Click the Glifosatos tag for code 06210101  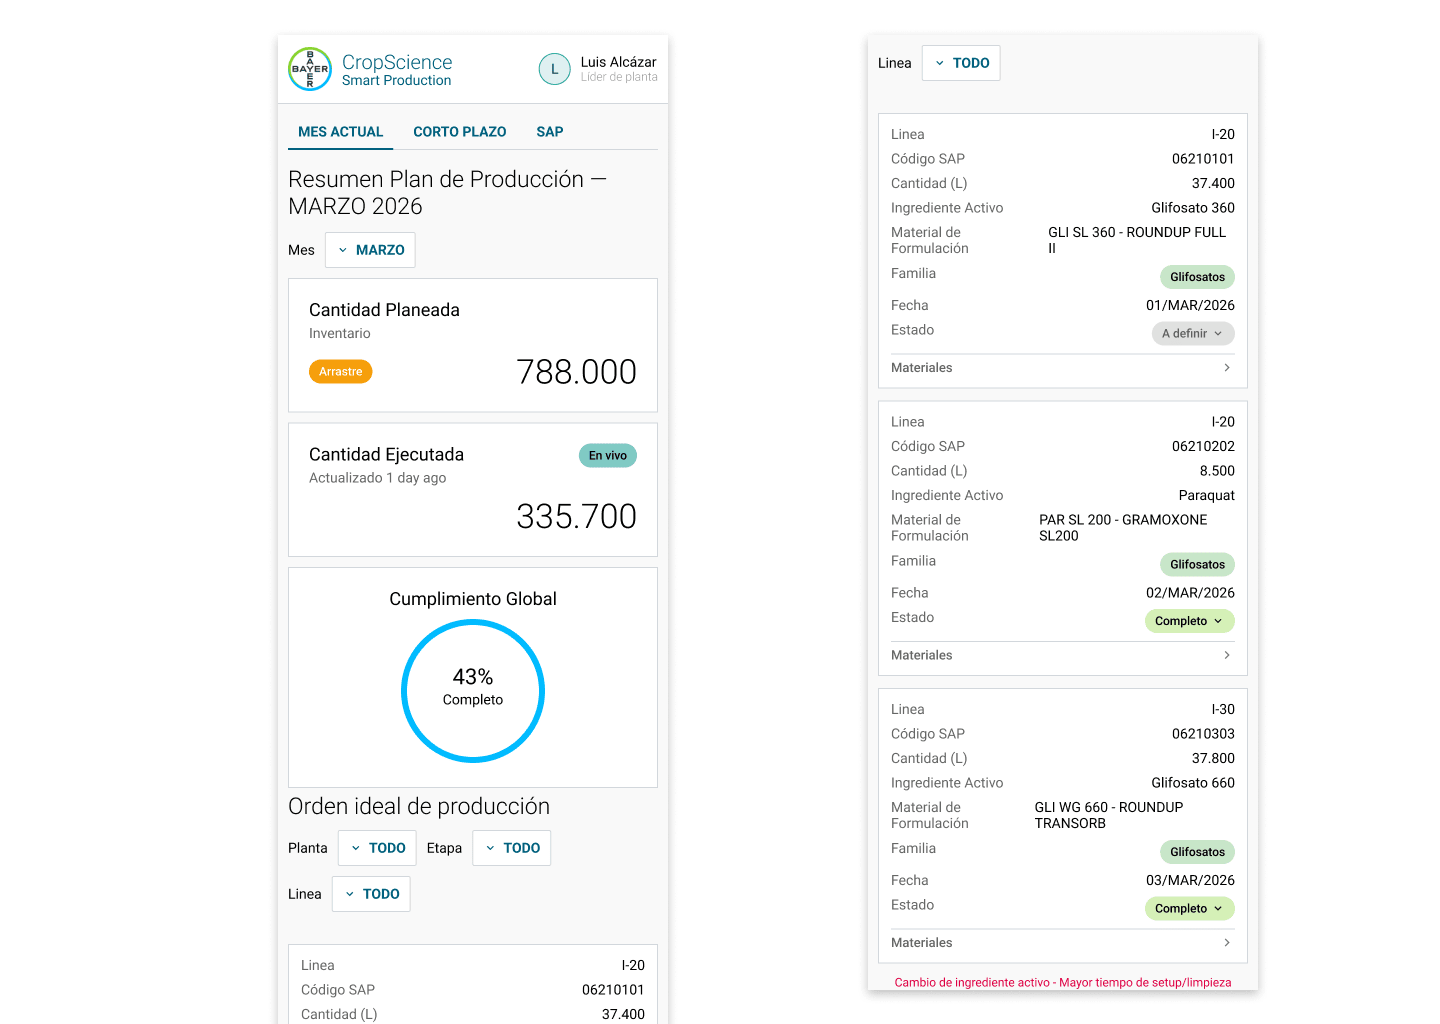[x=1197, y=277]
